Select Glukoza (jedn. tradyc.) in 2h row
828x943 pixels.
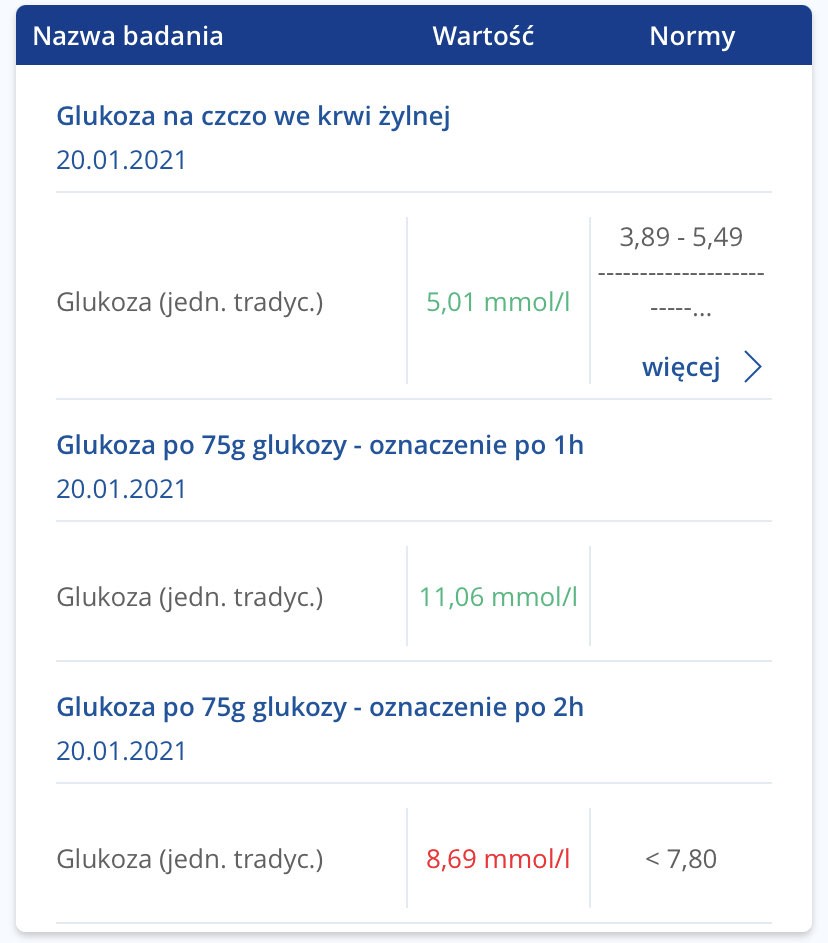[190, 858]
